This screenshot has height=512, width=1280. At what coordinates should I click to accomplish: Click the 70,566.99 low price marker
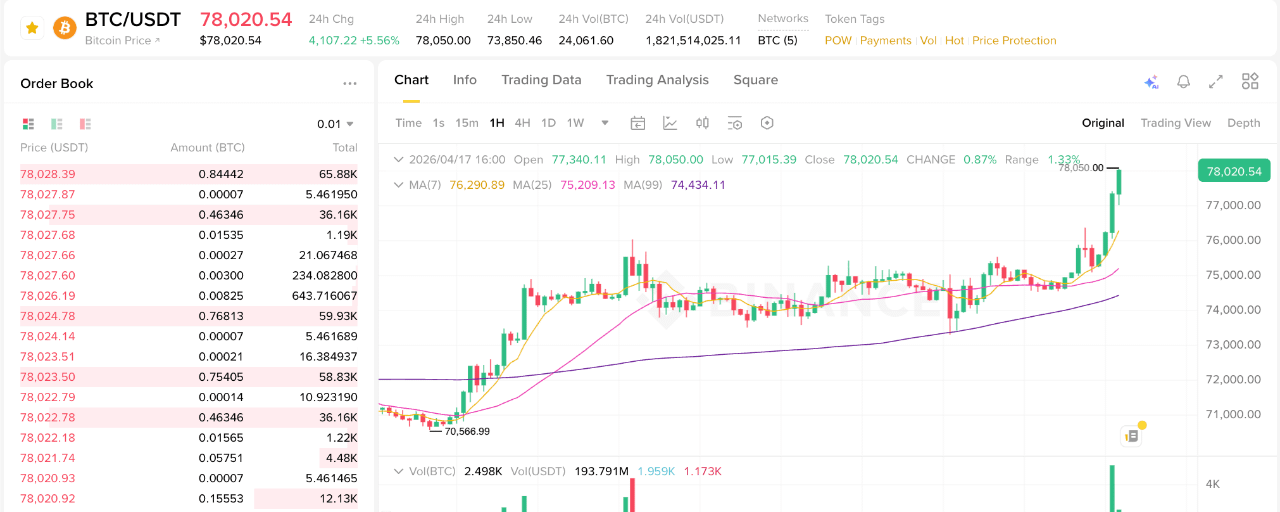pyautogui.click(x=467, y=431)
